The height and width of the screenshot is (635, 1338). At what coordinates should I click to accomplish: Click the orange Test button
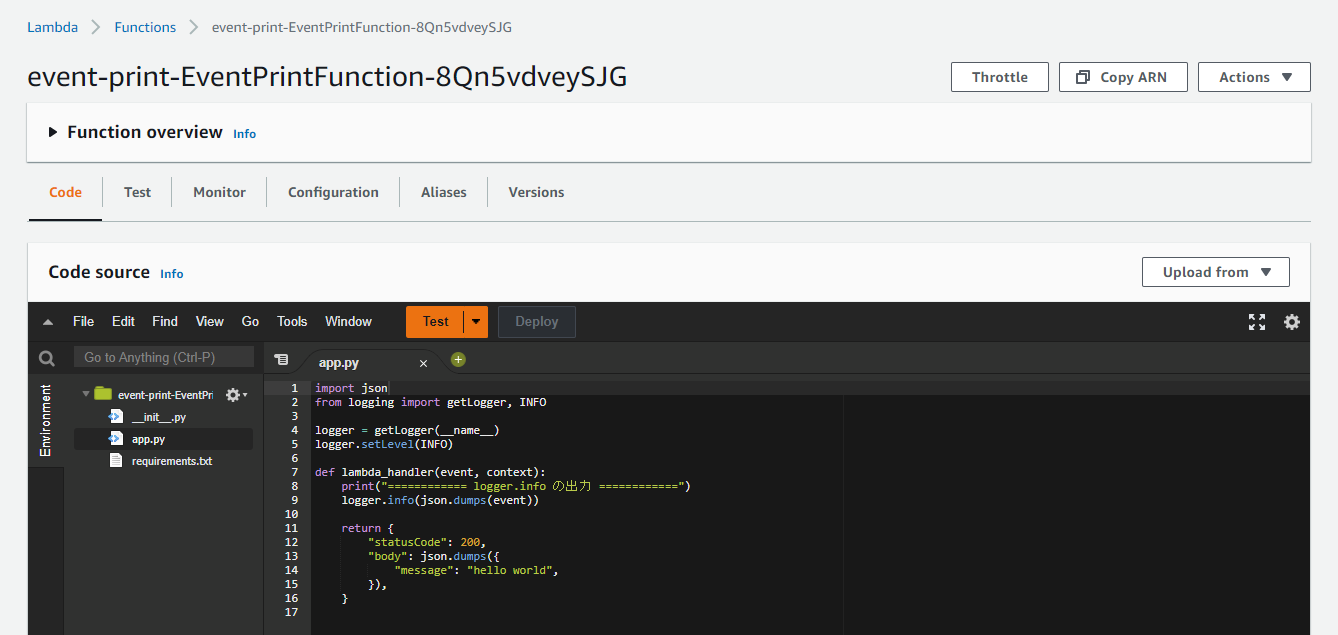(435, 322)
